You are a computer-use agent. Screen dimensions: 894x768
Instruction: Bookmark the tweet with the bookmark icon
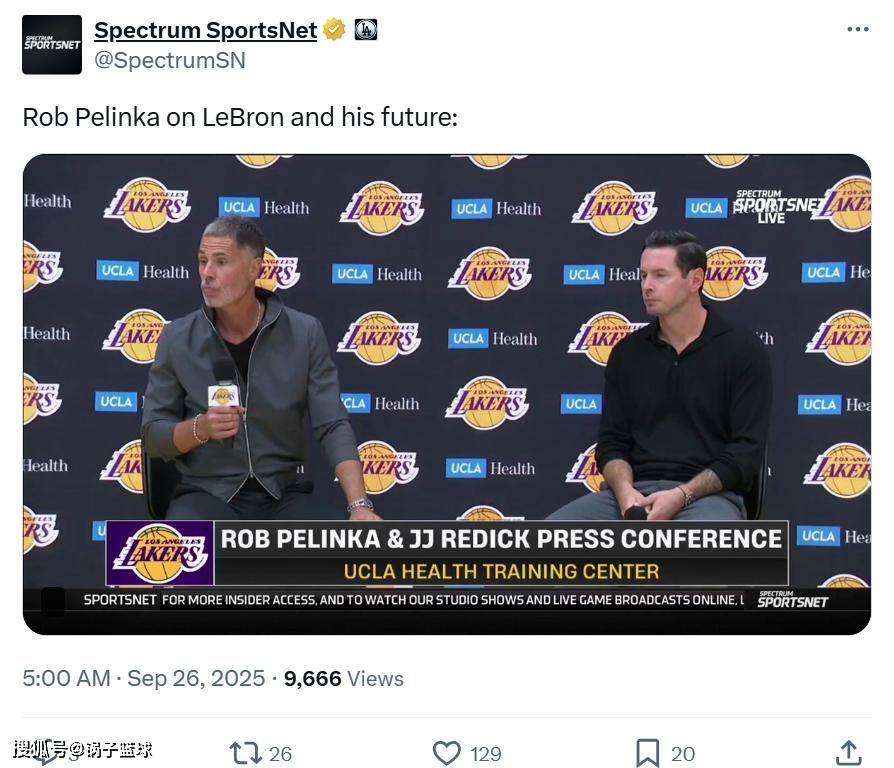click(x=648, y=752)
